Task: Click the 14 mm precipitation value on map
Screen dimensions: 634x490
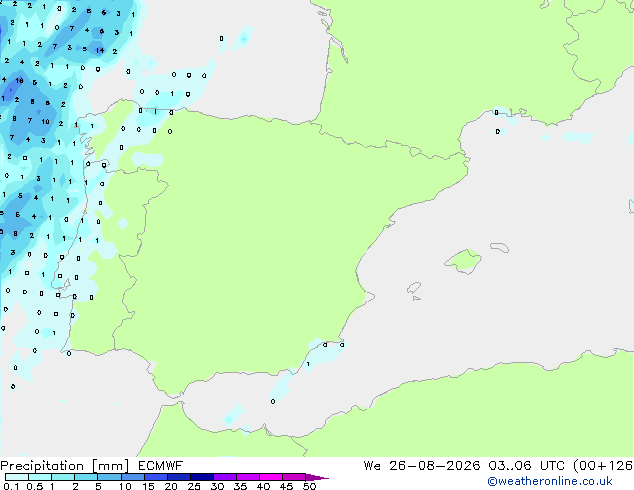Action: [100, 51]
